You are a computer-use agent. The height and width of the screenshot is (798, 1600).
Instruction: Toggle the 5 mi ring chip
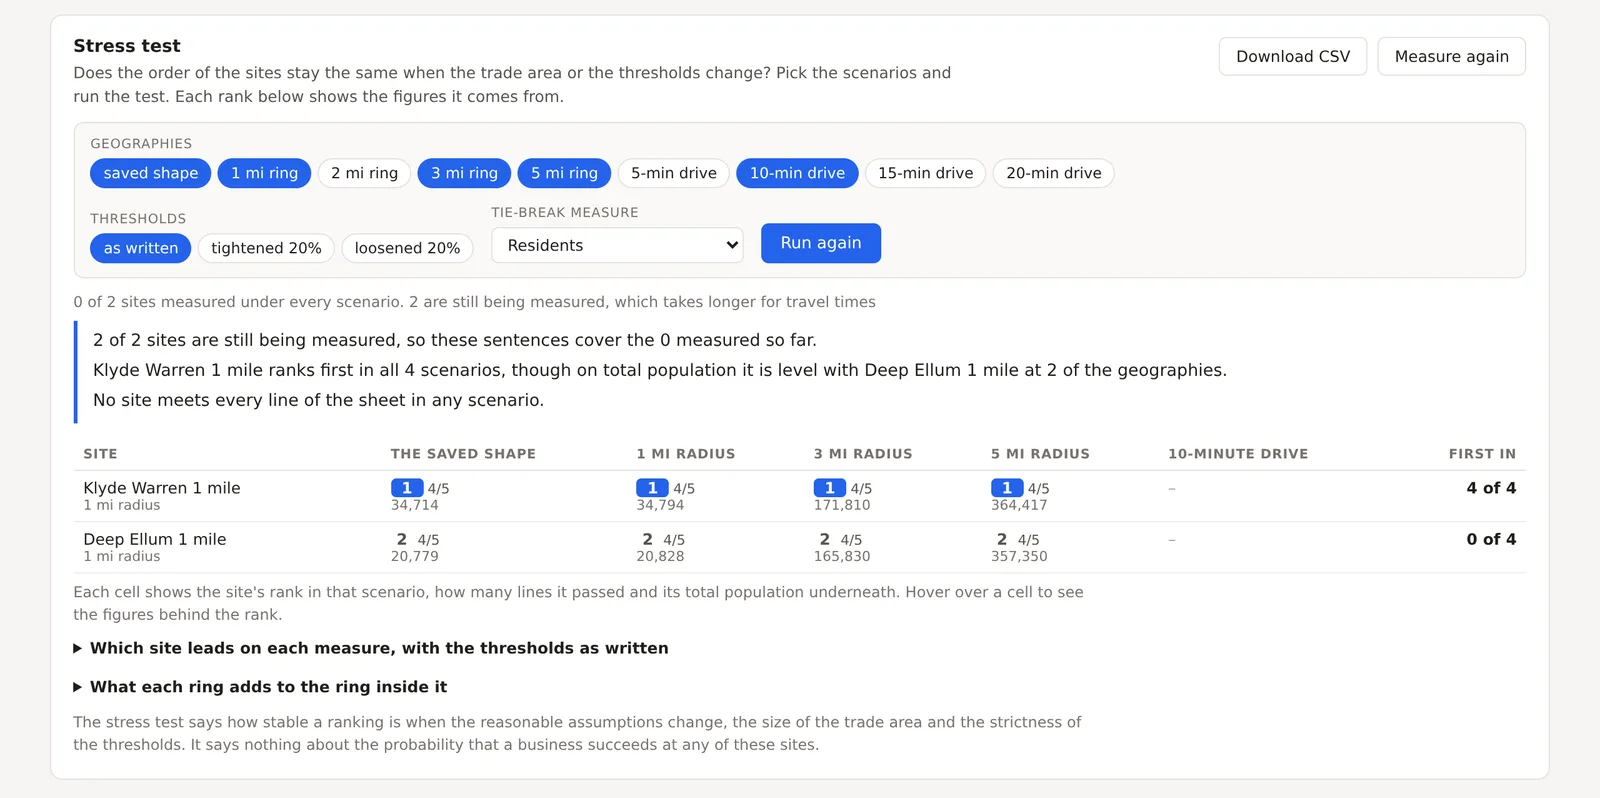coord(565,173)
